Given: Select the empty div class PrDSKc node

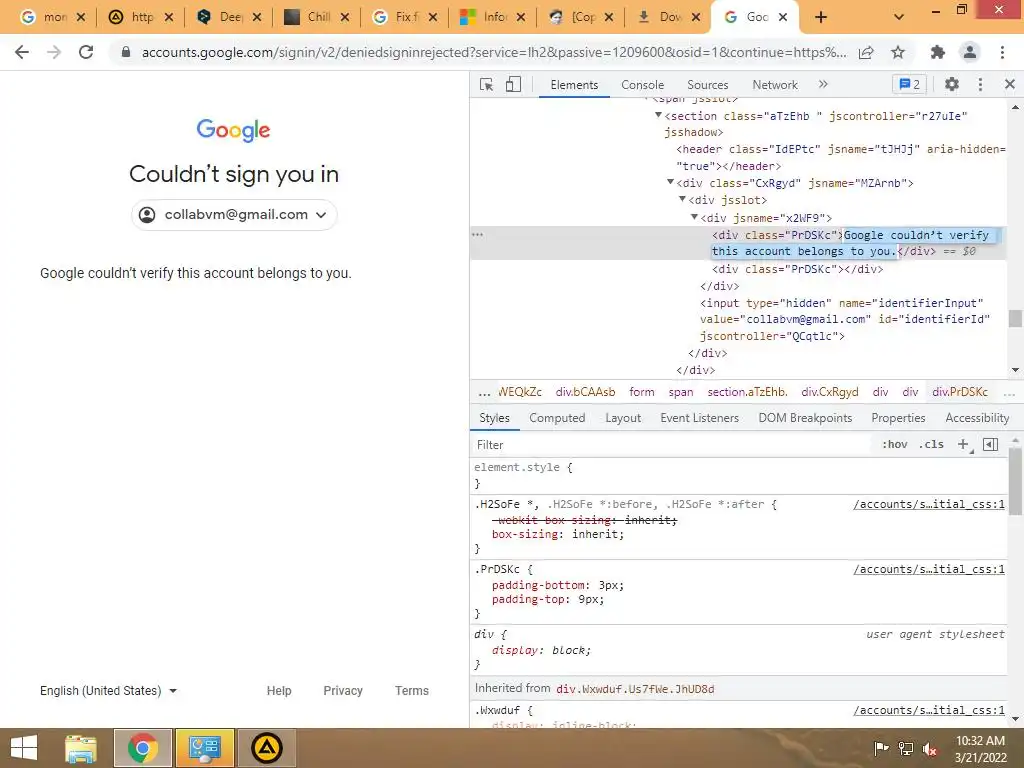Looking at the screenshot, I should point(797,269).
